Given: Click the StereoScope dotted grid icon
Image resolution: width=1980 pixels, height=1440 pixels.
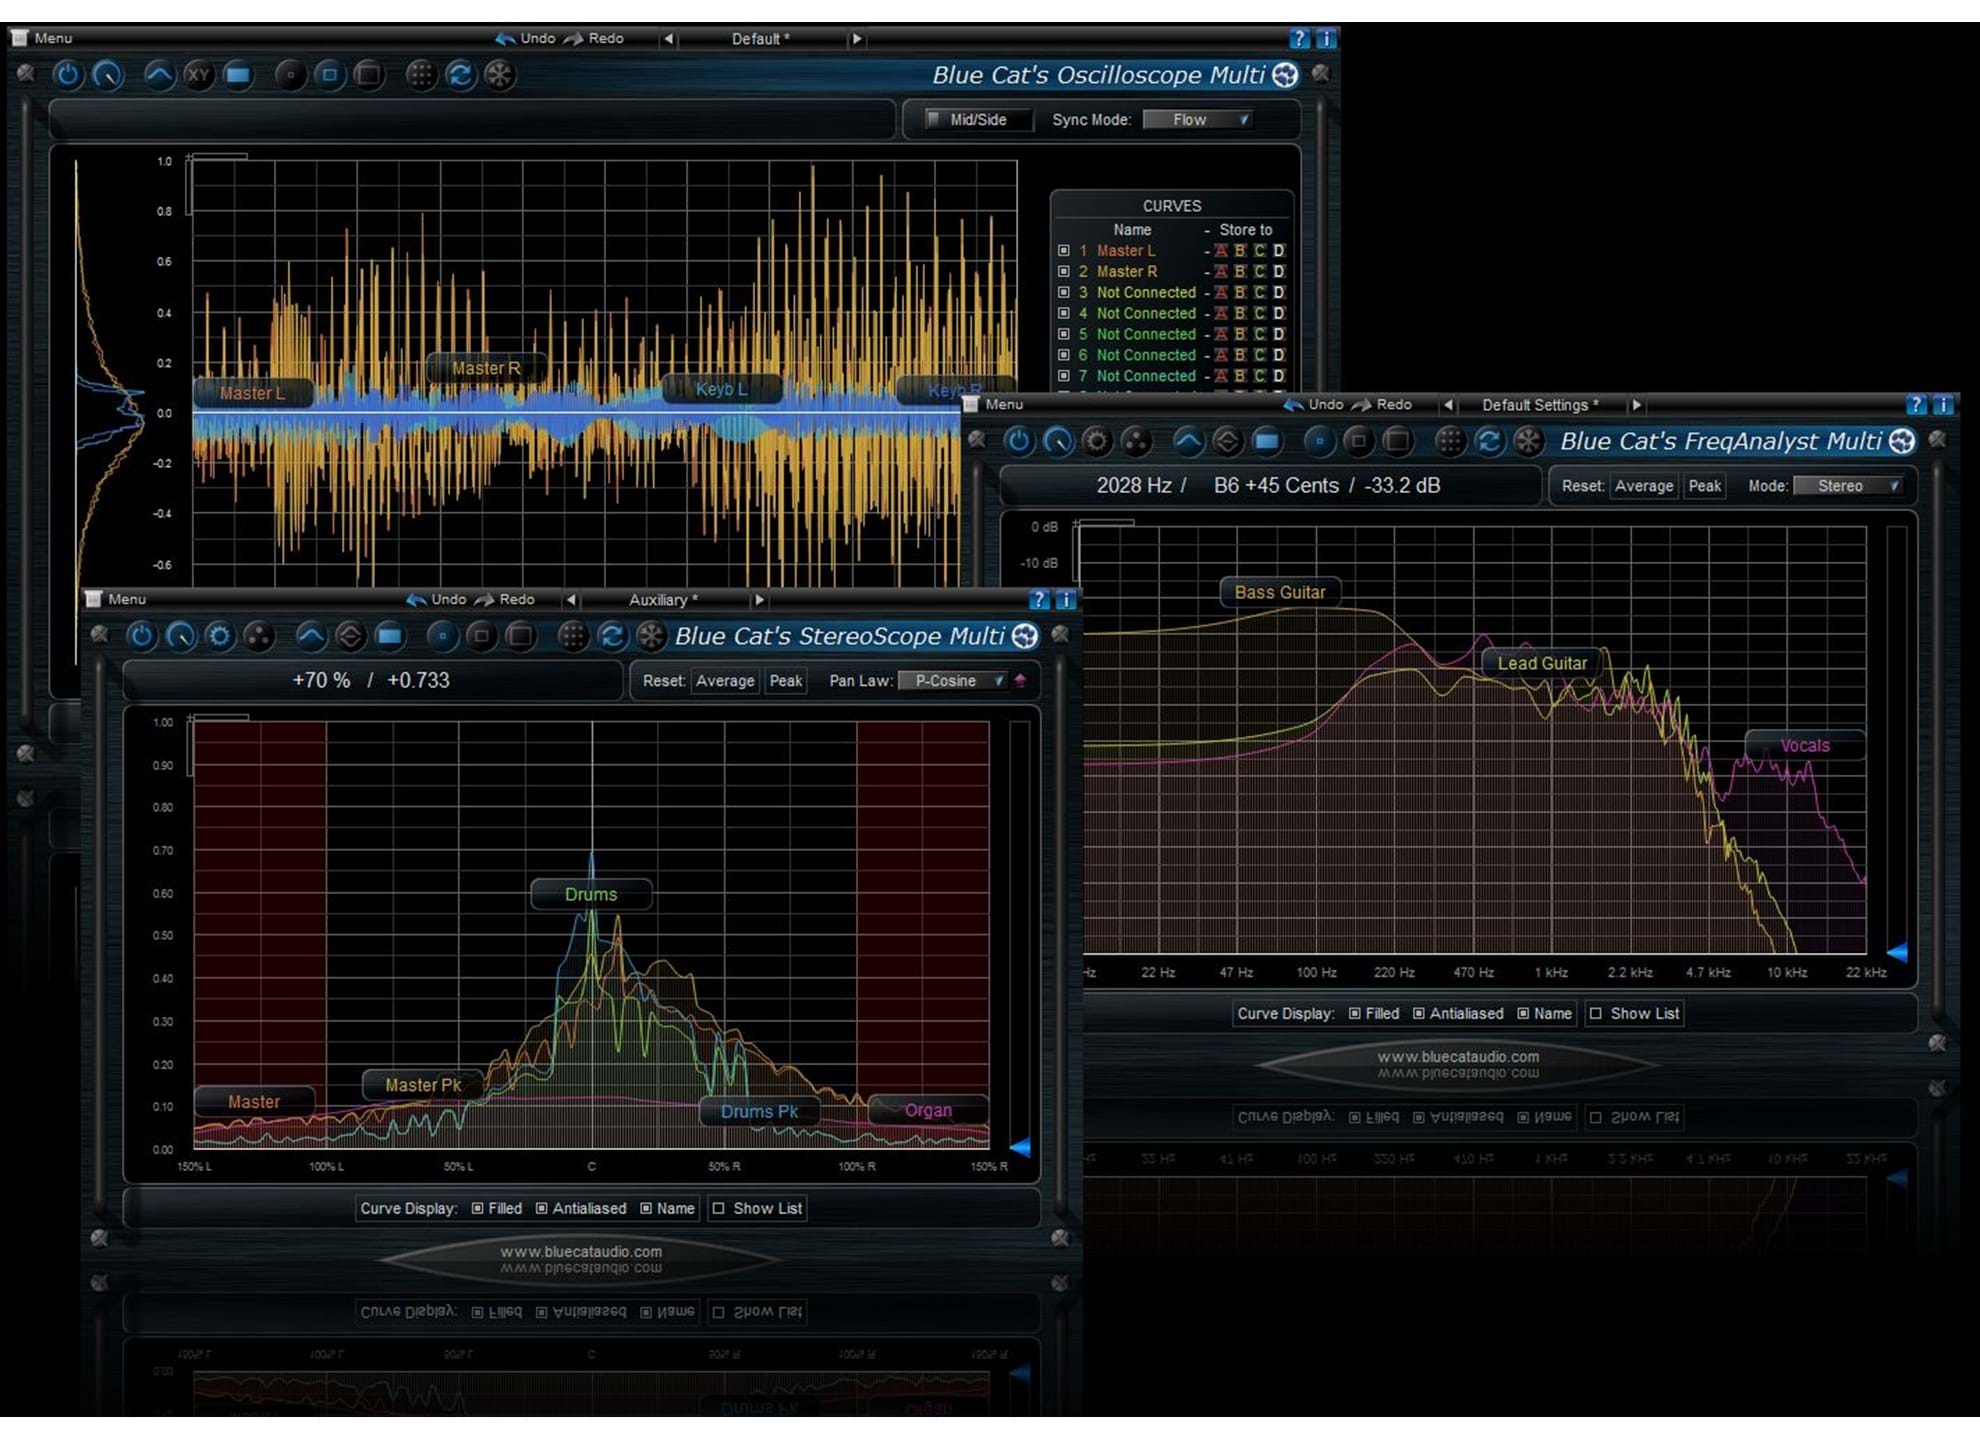Looking at the screenshot, I should [x=572, y=636].
